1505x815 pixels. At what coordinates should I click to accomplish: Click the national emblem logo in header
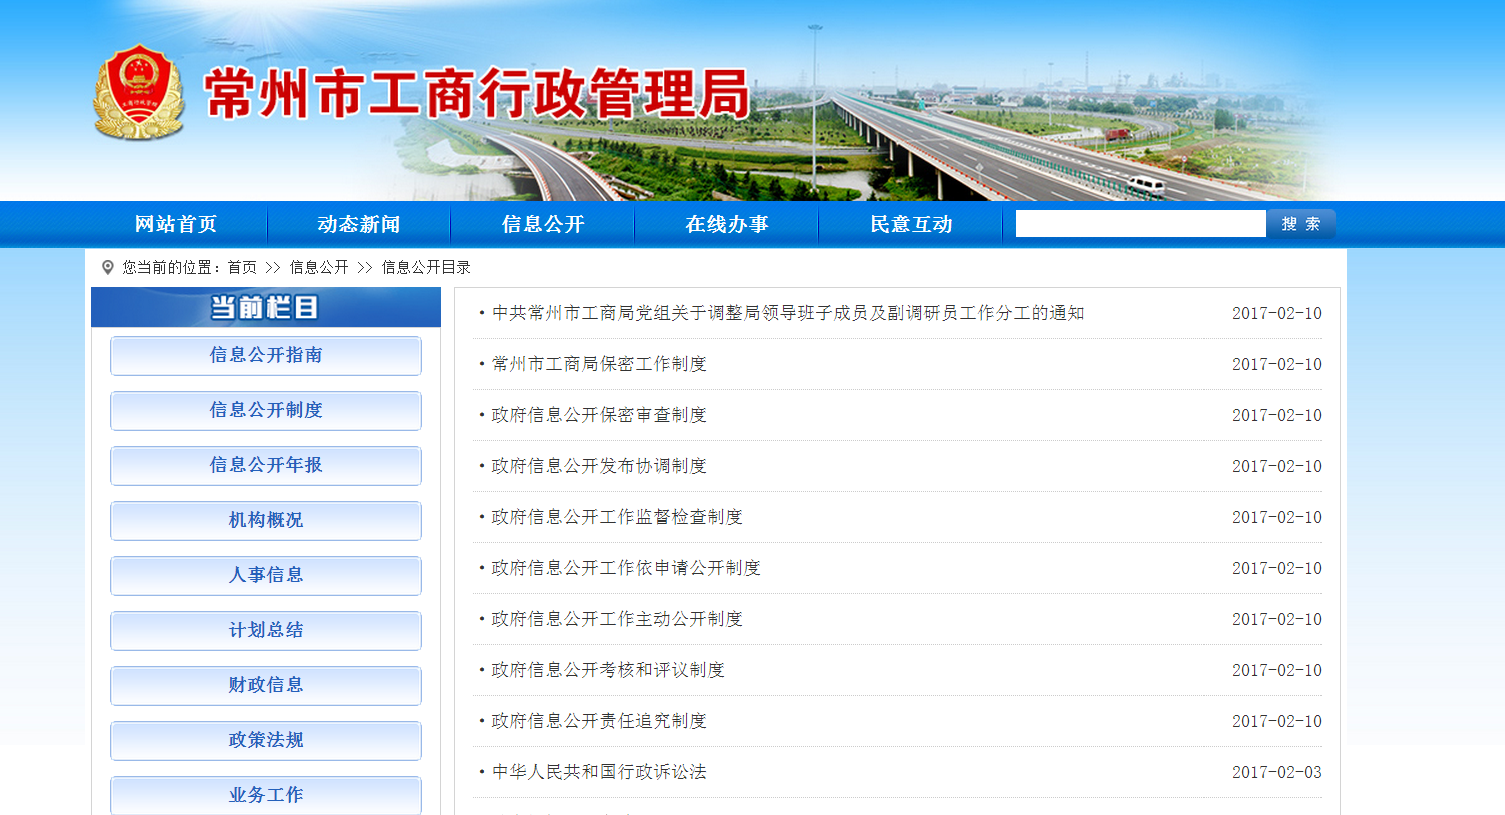[138, 91]
